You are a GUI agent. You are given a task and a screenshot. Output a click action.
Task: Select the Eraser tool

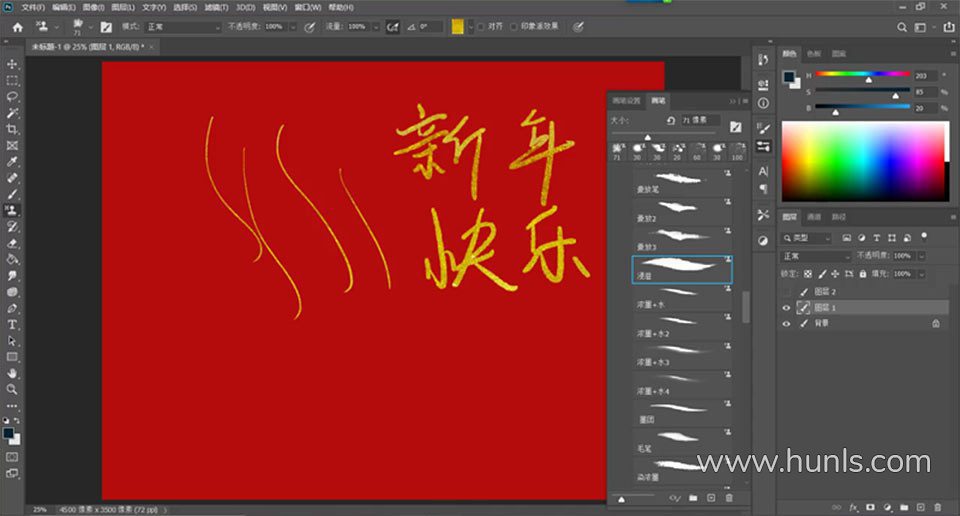pyautogui.click(x=12, y=243)
